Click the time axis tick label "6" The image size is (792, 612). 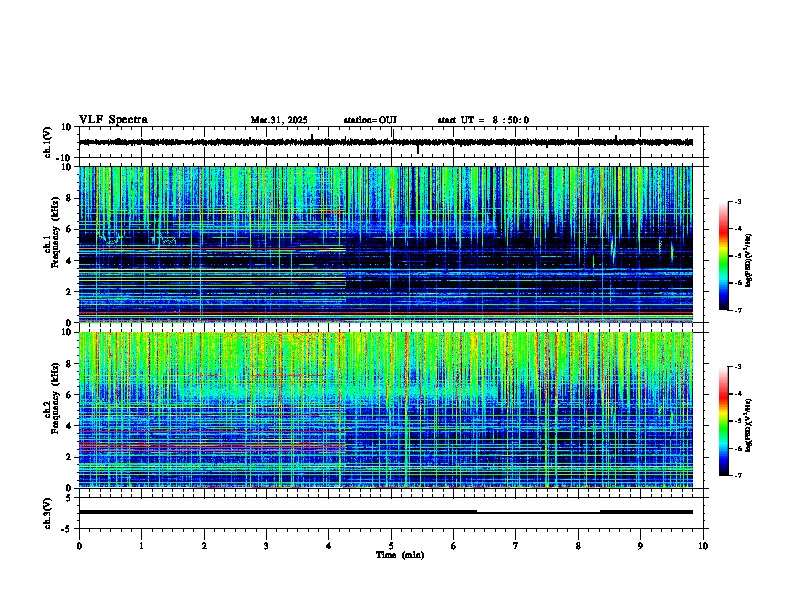pyautogui.click(x=454, y=546)
